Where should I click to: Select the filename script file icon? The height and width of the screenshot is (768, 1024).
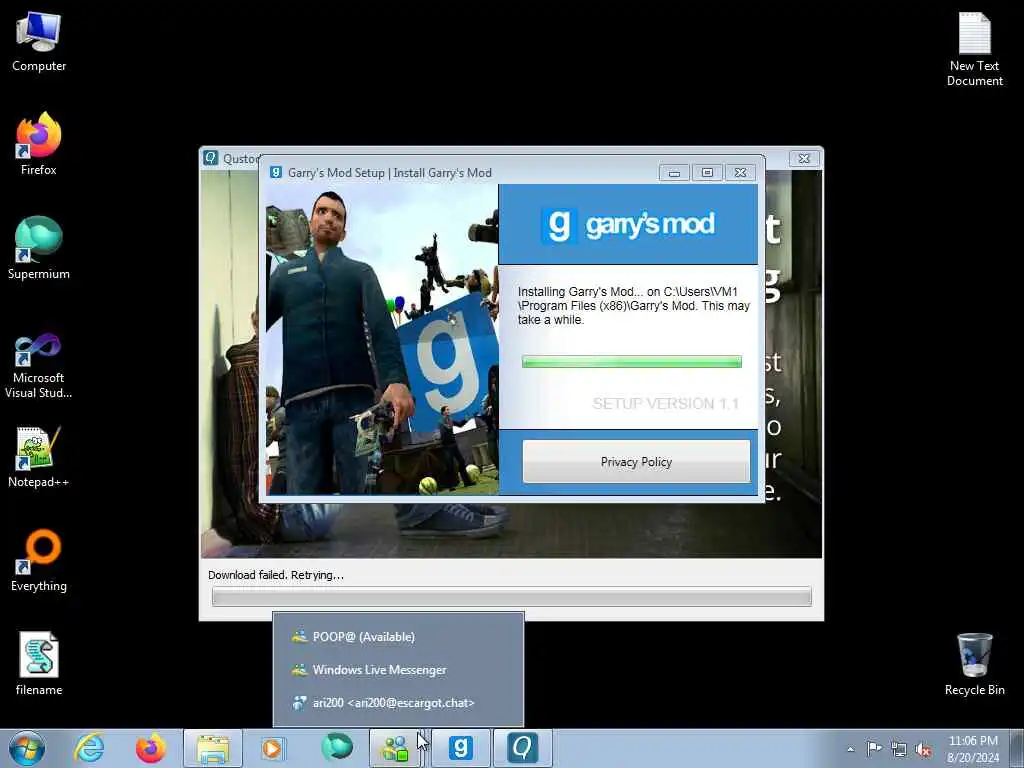tap(39, 664)
